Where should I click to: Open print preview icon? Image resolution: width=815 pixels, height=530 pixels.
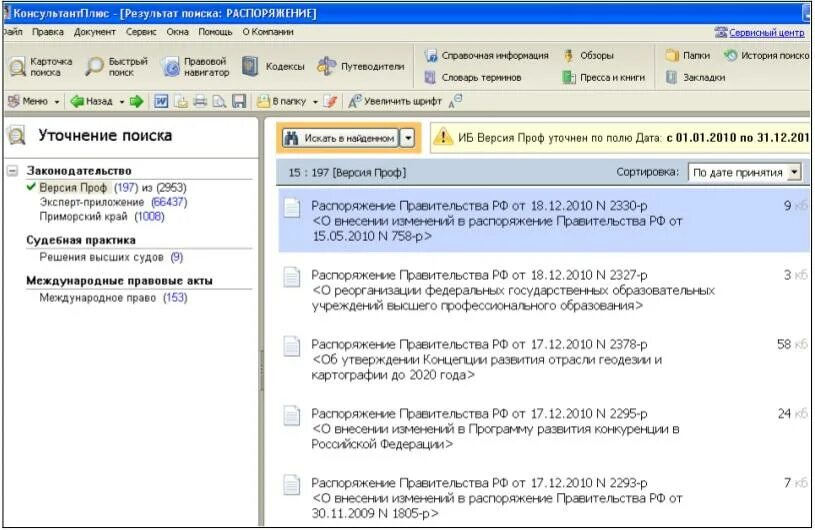coord(219,101)
